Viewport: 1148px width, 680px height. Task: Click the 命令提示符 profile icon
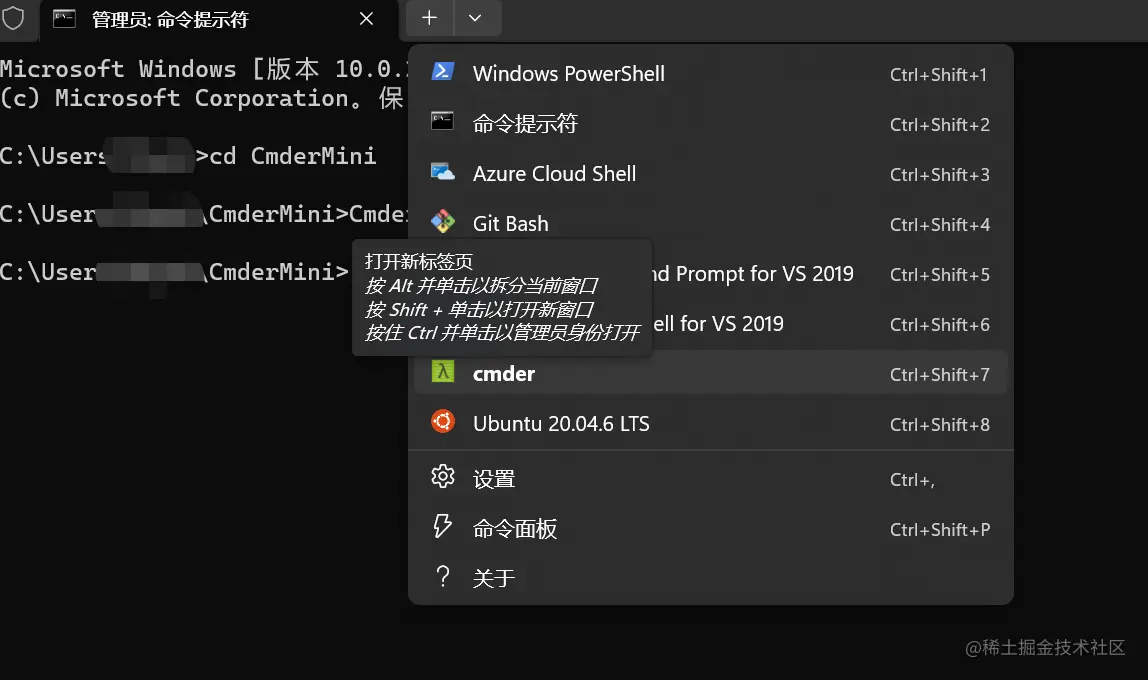pos(443,124)
